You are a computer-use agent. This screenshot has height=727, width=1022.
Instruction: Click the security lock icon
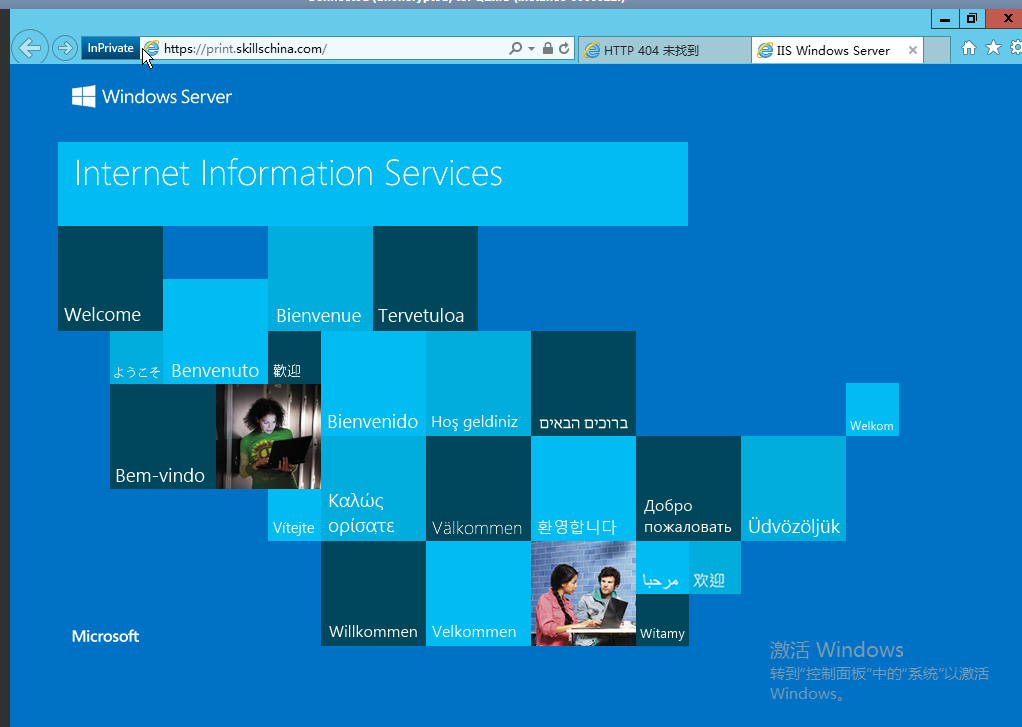click(x=548, y=48)
